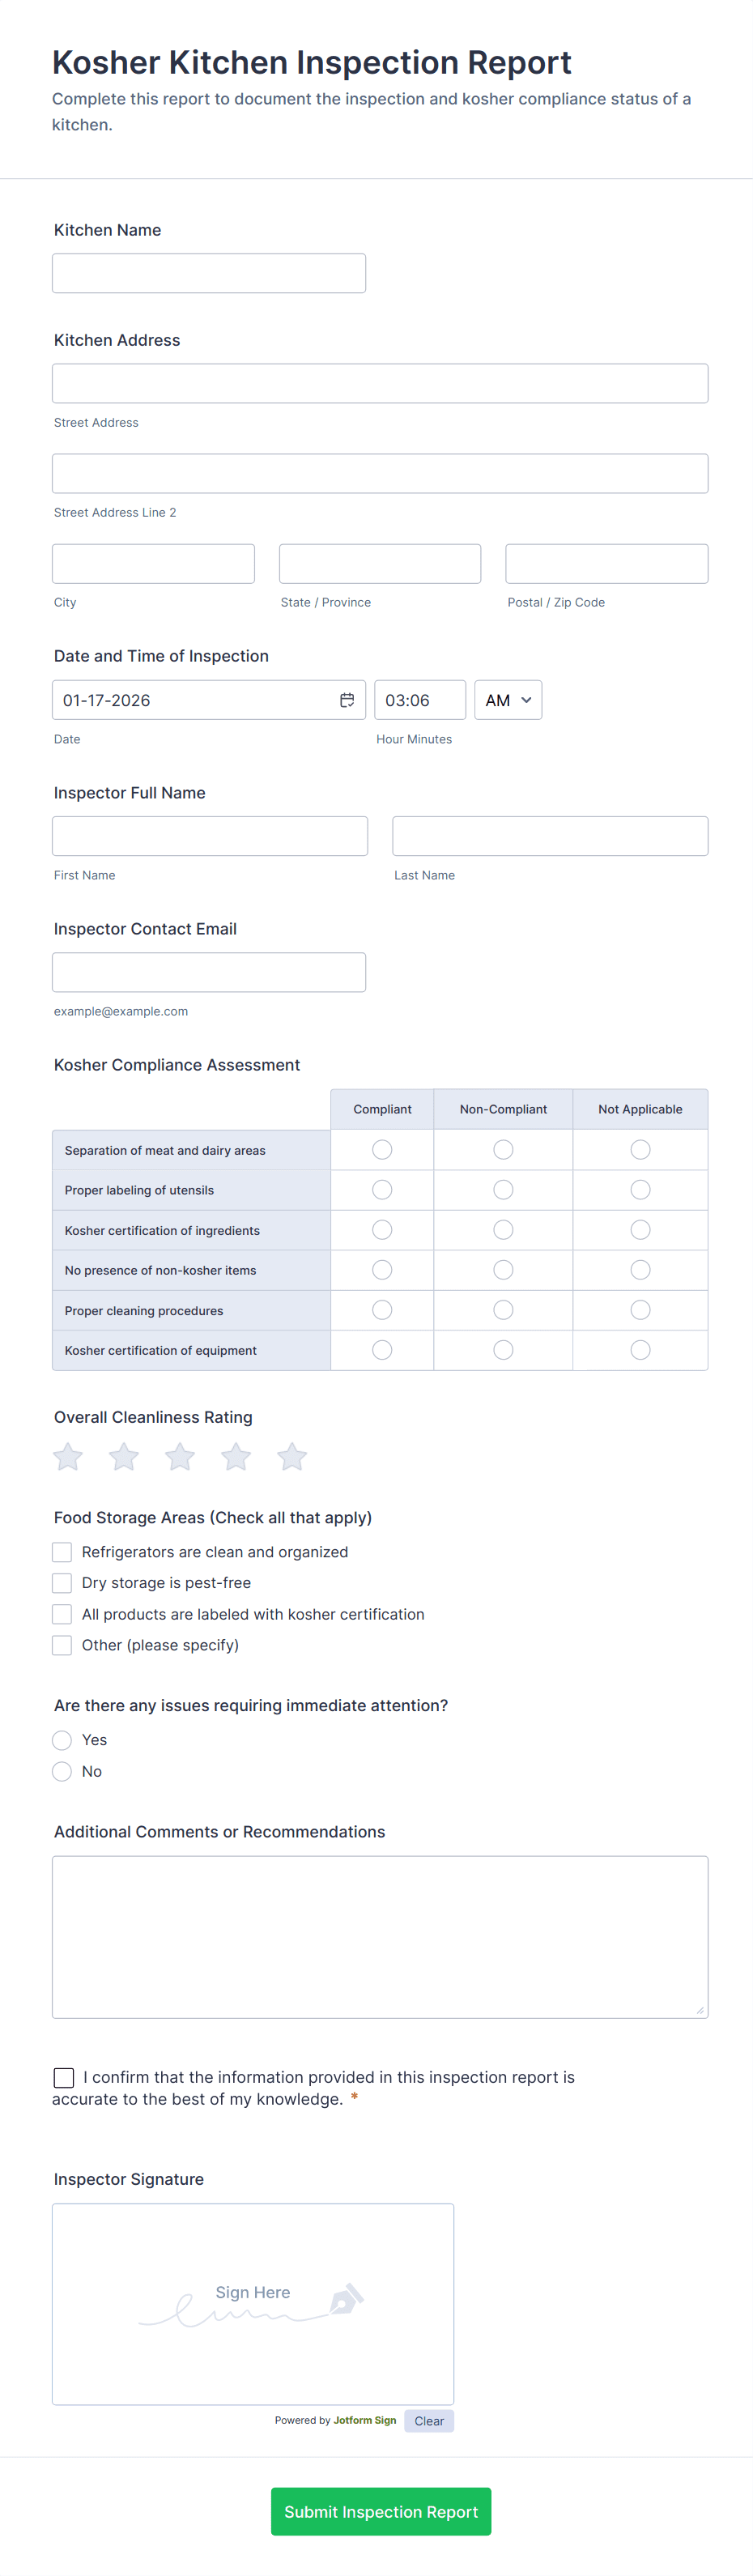Click the fifth star for Overall Cleanliness
This screenshot has width=753, height=2576.
click(291, 1457)
